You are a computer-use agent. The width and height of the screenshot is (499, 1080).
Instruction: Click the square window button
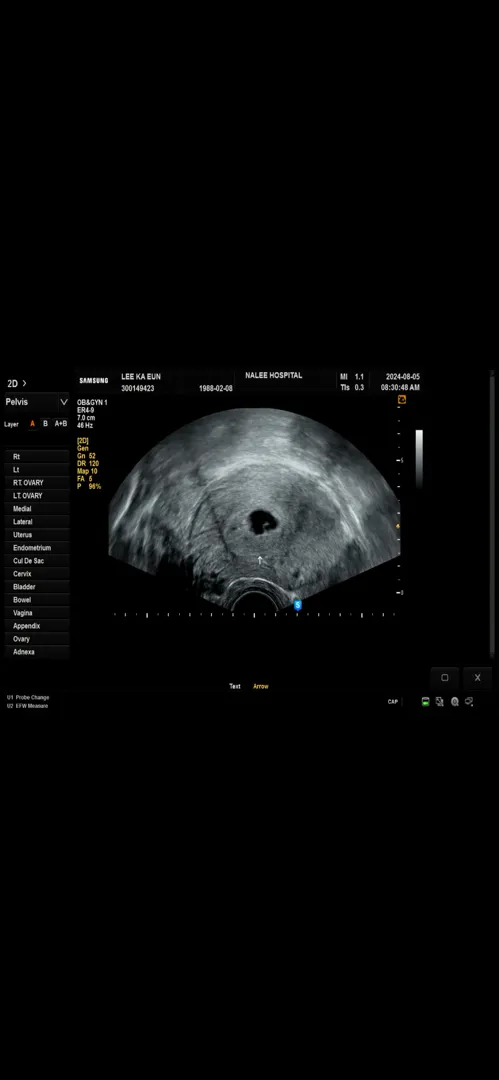coord(445,678)
